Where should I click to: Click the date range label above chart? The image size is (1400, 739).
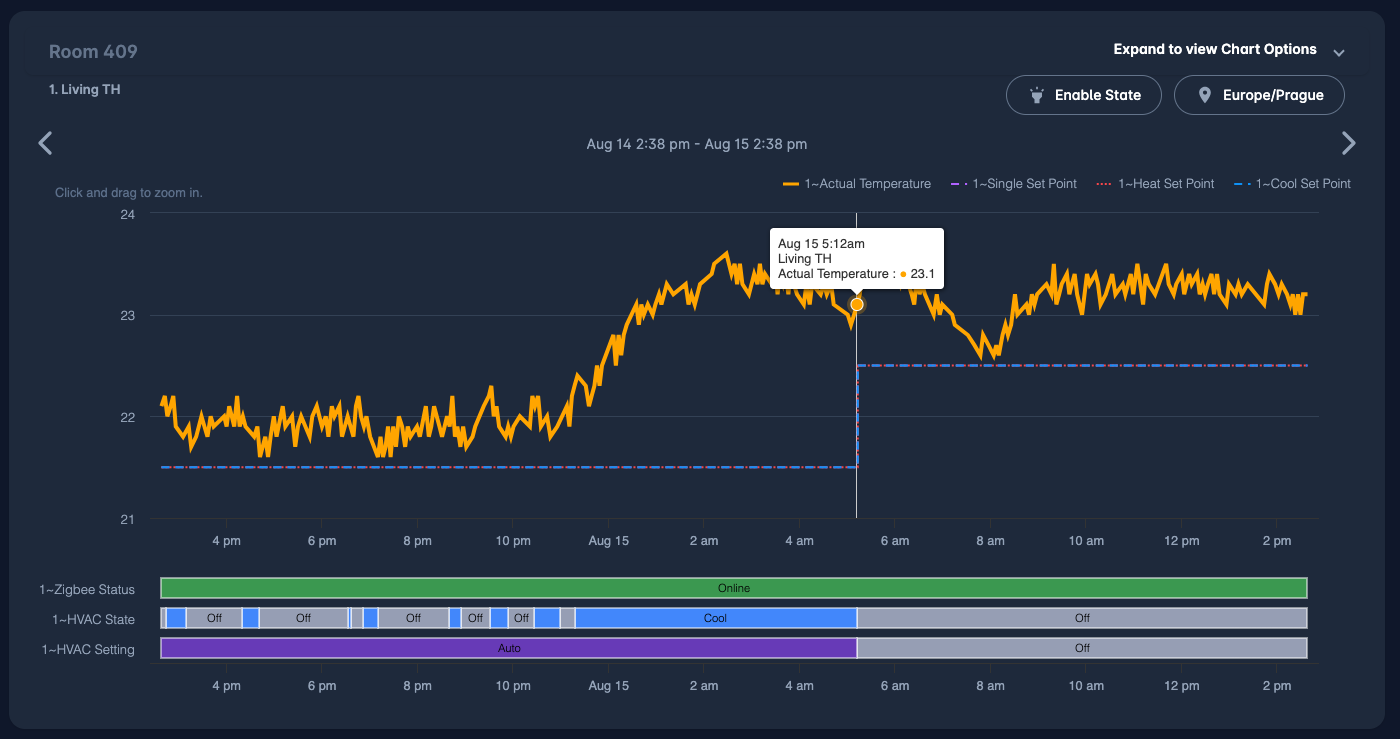696,145
